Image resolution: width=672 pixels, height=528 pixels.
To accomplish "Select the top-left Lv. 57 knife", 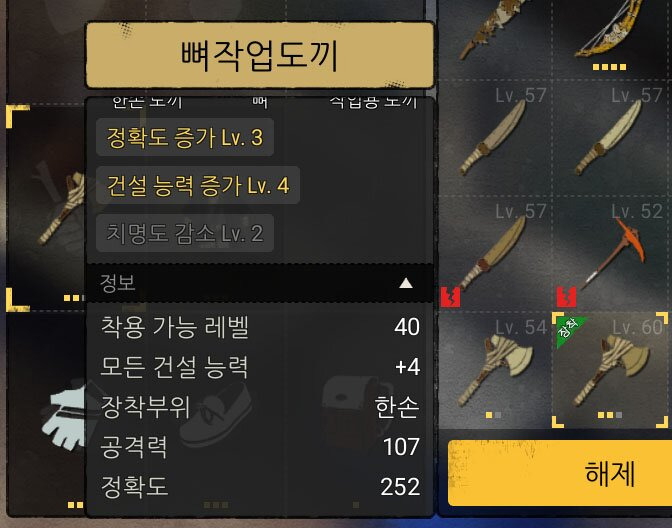I will pos(495,138).
